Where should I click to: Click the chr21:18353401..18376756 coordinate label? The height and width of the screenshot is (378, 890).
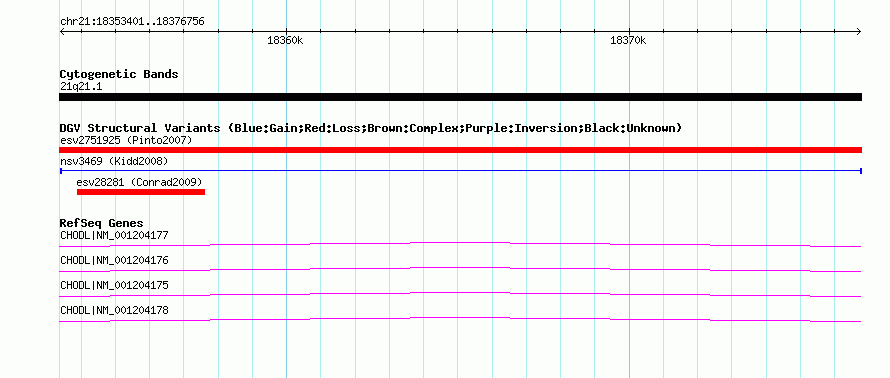point(132,22)
